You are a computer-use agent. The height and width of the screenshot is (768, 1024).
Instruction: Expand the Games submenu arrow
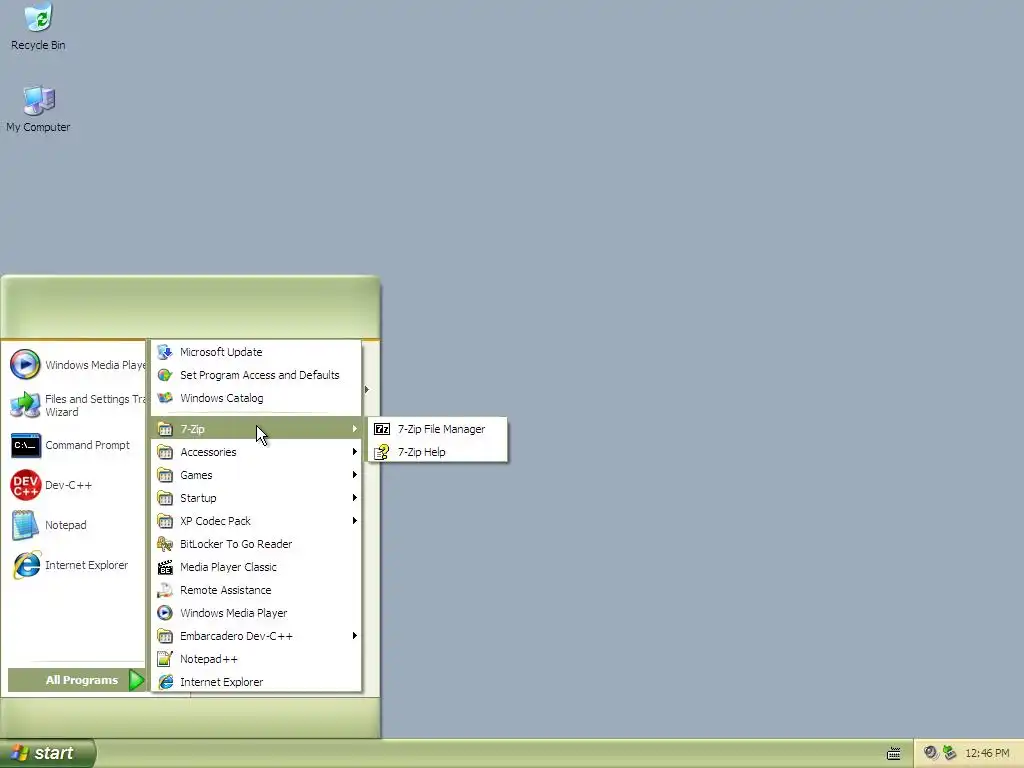click(355, 475)
